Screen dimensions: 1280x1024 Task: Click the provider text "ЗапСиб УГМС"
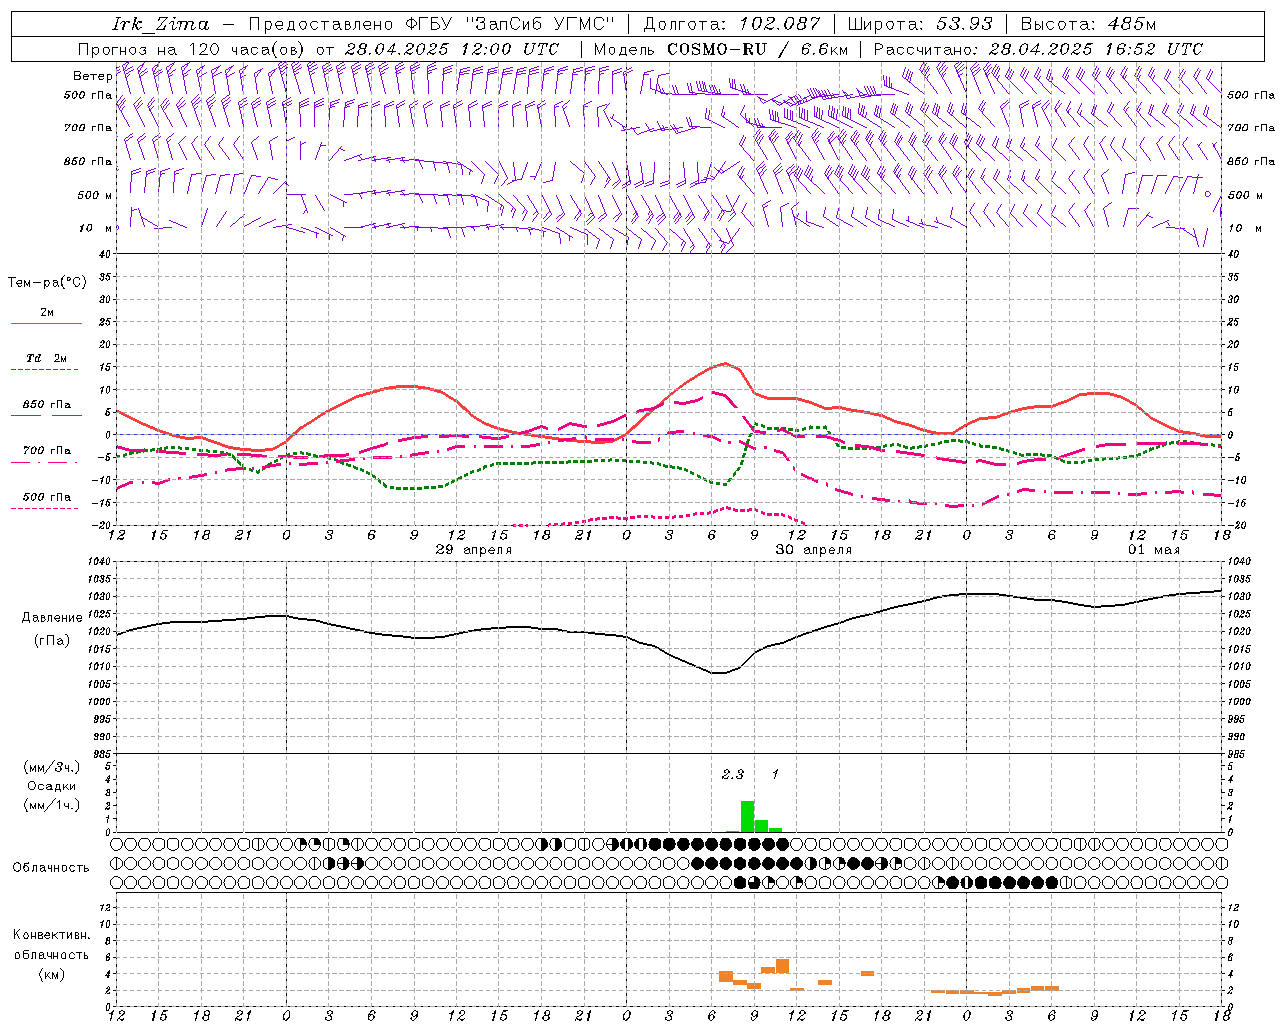pos(541,24)
